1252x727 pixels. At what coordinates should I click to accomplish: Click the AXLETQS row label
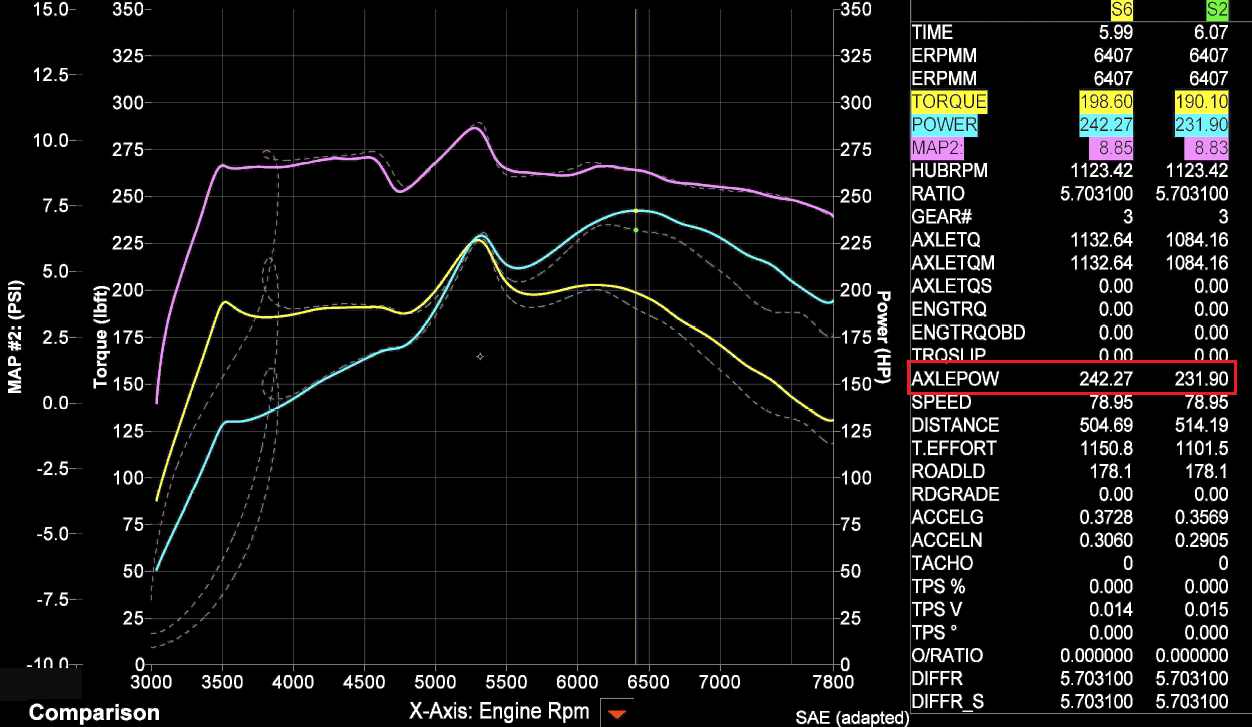click(953, 286)
